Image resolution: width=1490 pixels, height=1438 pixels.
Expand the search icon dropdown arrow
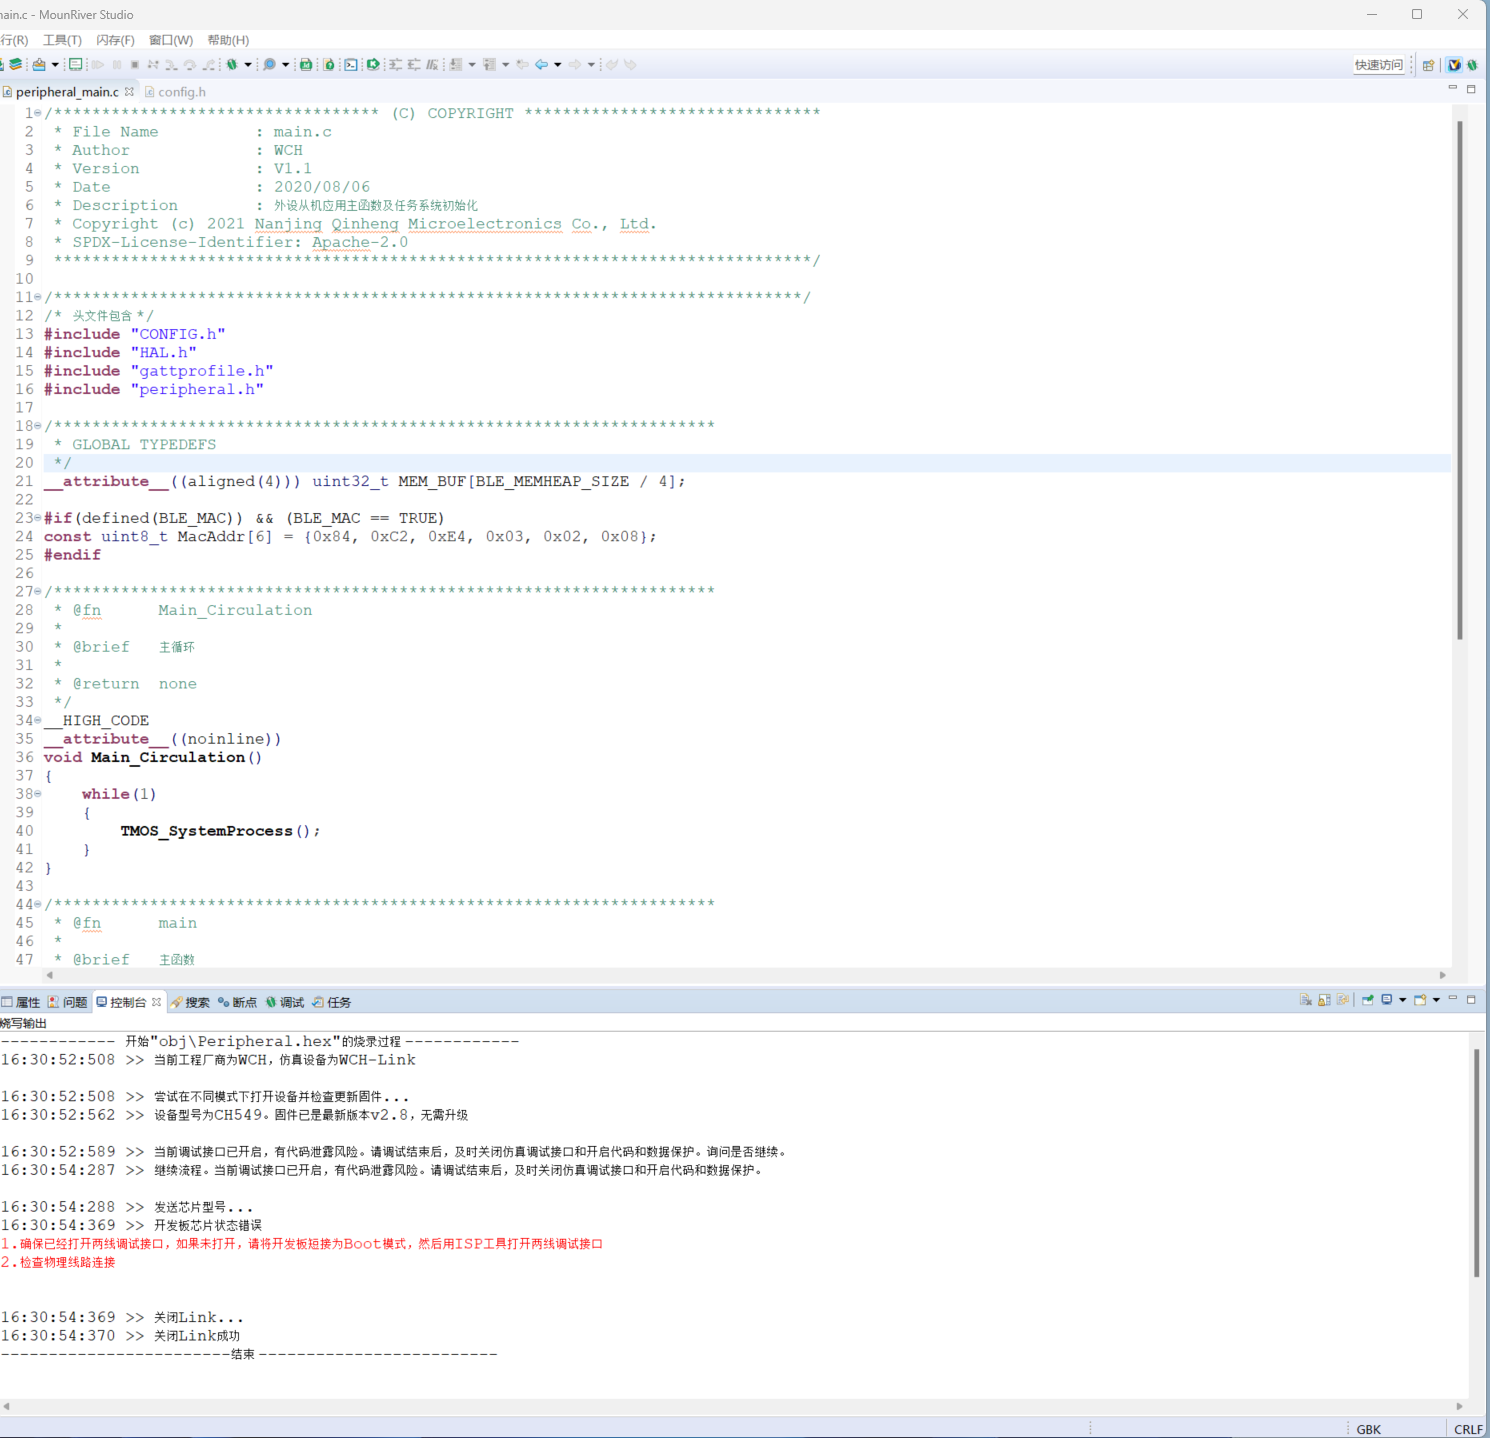point(285,65)
